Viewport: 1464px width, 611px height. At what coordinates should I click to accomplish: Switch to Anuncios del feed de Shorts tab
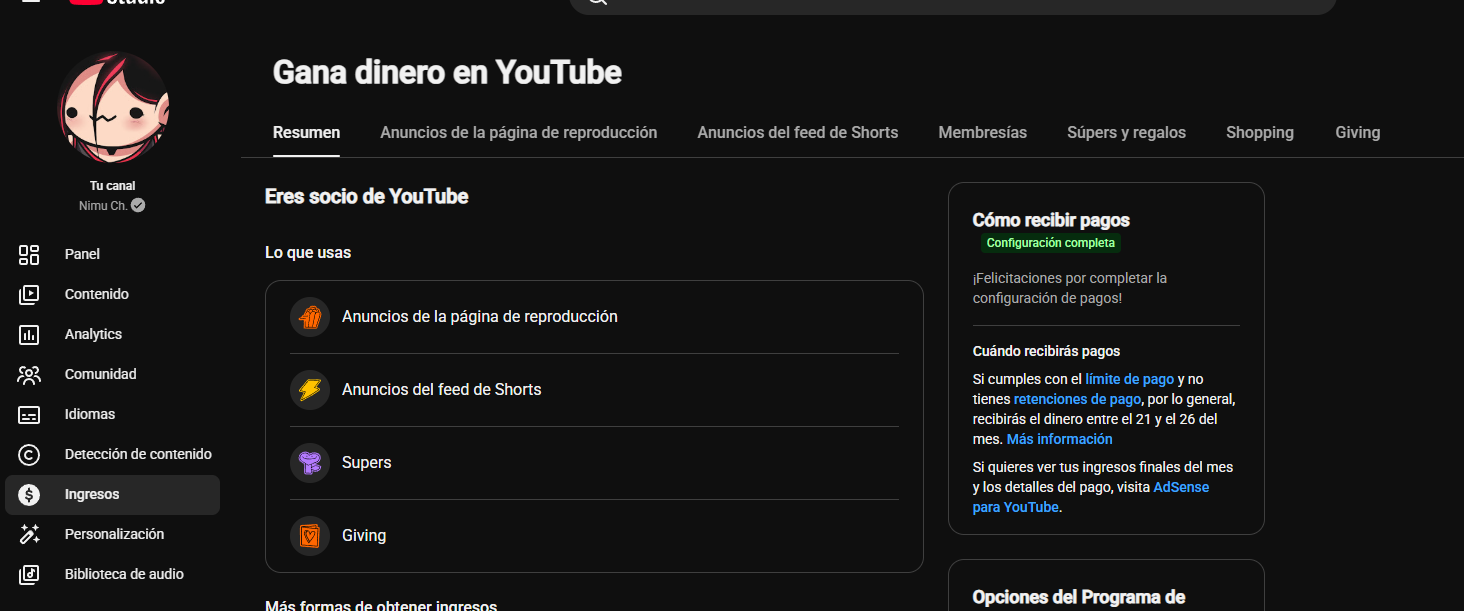[798, 132]
